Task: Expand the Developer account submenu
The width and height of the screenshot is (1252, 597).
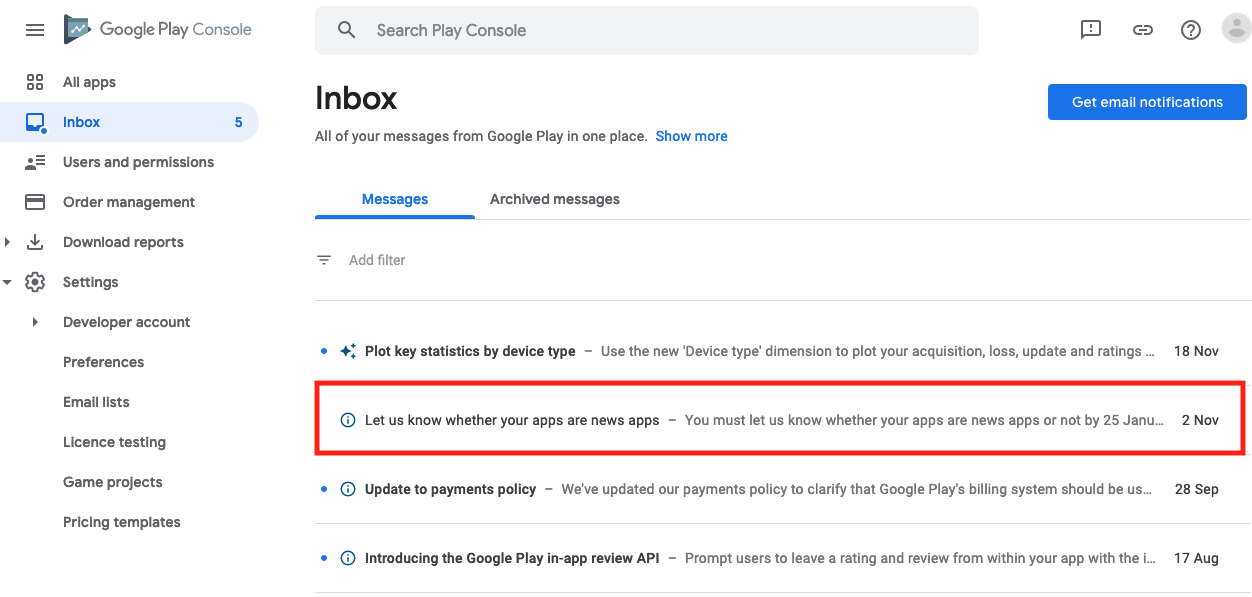Action: (x=35, y=322)
